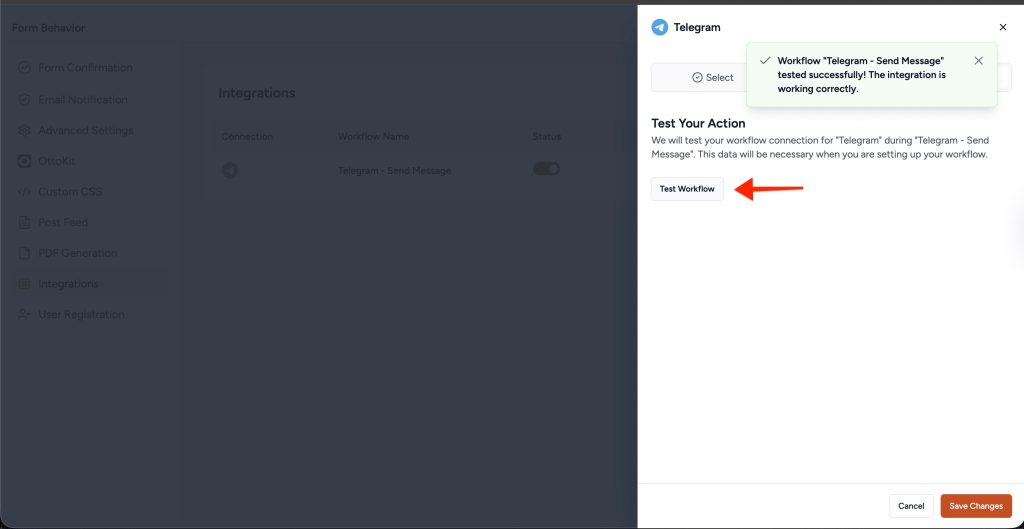Toggle the Telegram - Send Message status switch
Viewport: 1024px width, 529px height.
tap(546, 169)
